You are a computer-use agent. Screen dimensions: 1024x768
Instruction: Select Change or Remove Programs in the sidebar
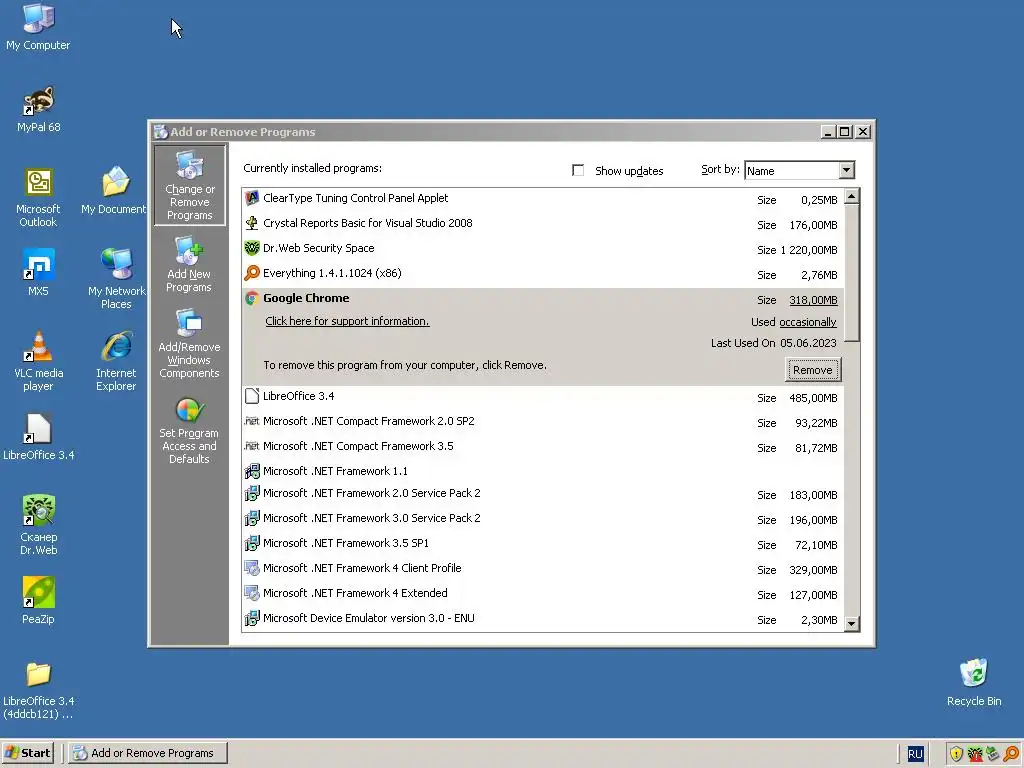[x=189, y=185]
